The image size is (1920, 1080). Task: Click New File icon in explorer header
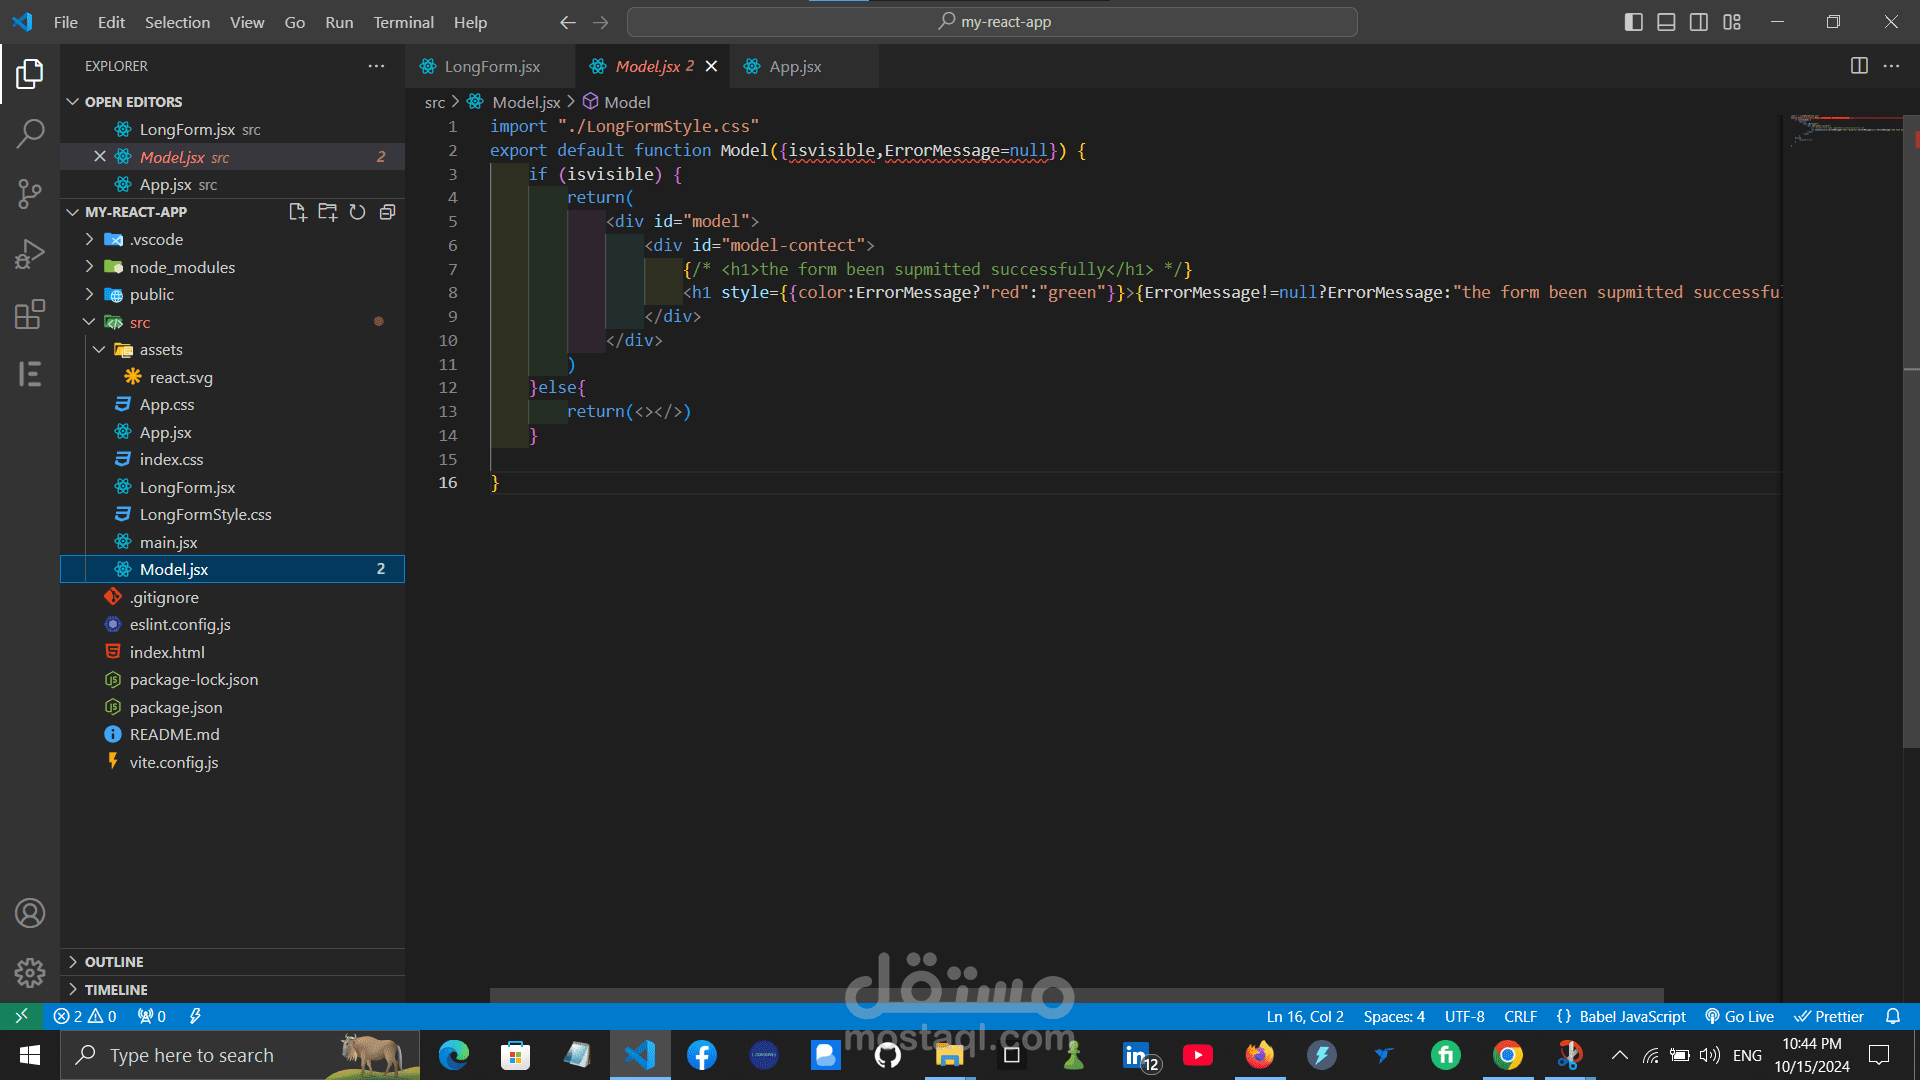point(297,212)
